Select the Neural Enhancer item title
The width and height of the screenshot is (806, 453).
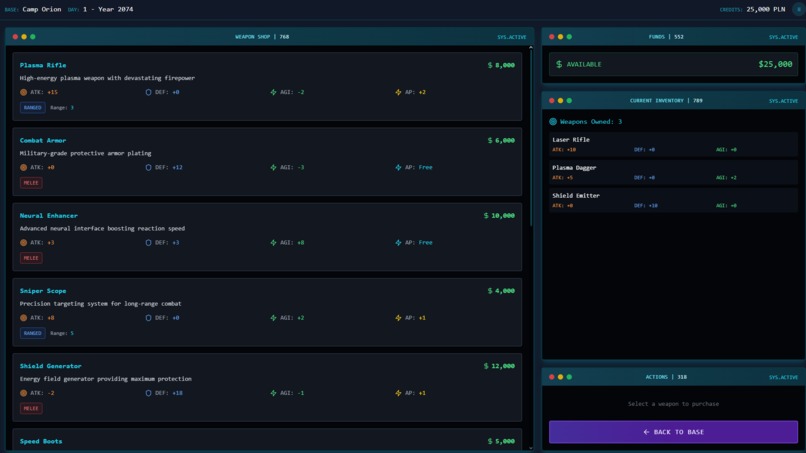[48, 215]
